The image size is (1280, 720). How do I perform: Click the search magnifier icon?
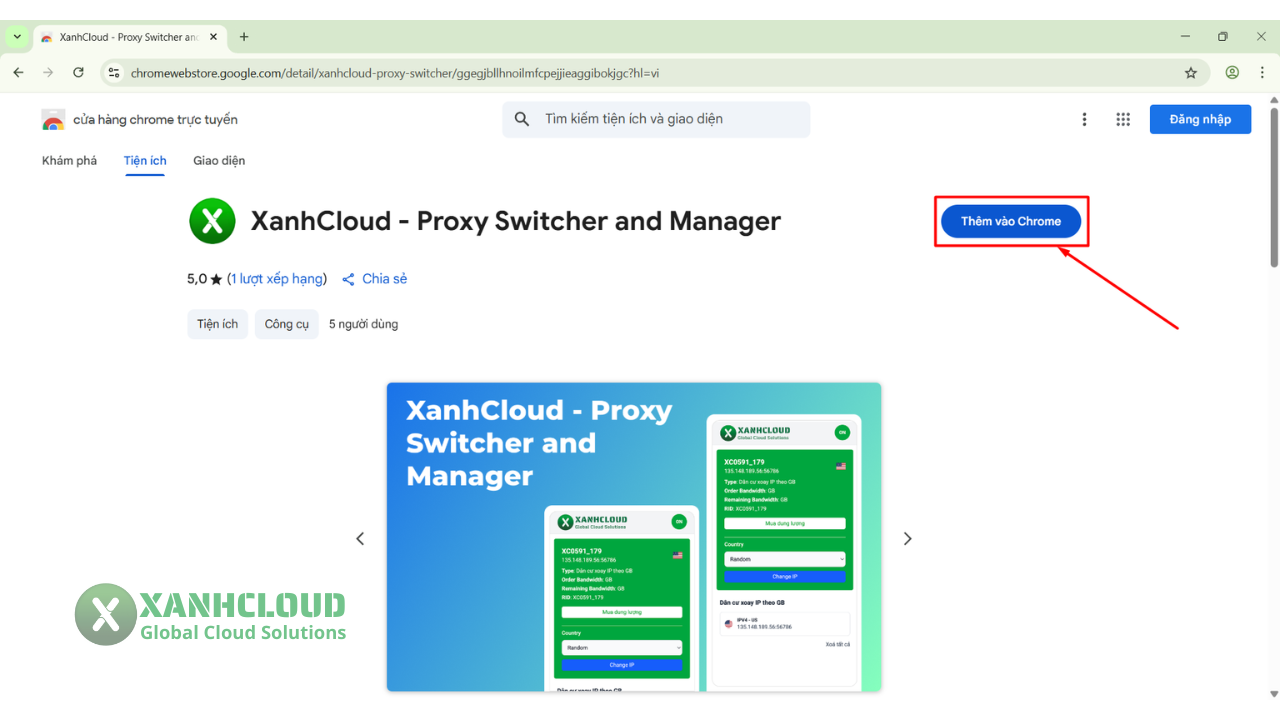(x=522, y=119)
